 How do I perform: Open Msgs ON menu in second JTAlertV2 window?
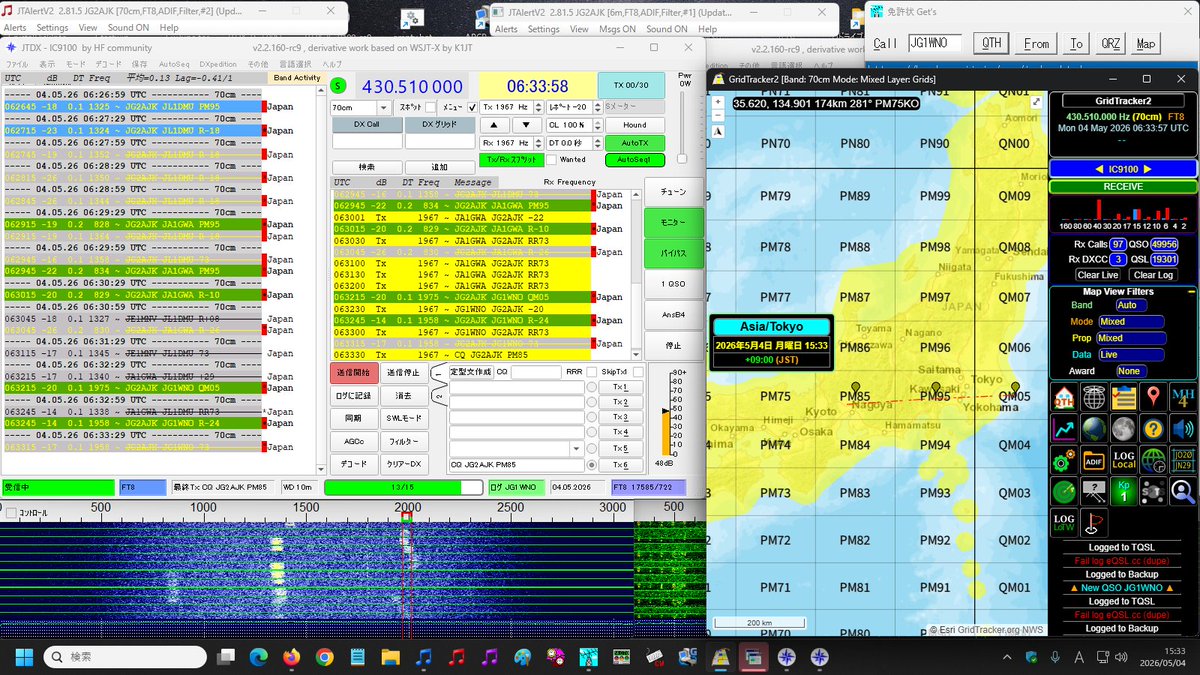click(x=618, y=28)
